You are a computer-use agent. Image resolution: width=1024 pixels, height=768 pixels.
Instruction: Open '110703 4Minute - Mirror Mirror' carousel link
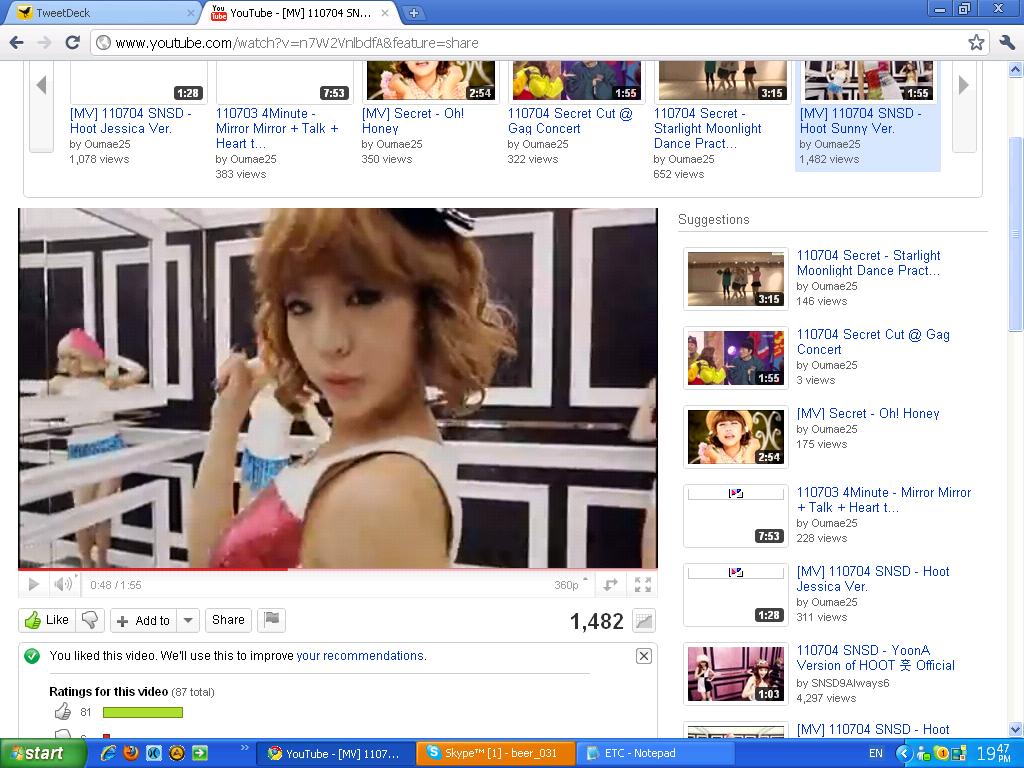pos(278,128)
